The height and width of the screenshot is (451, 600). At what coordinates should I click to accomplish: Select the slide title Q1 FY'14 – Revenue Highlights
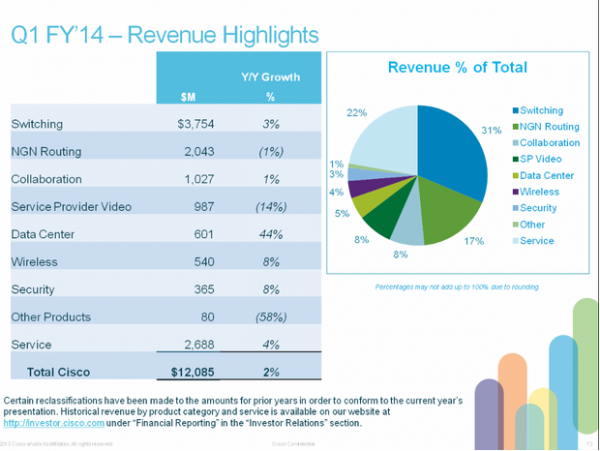point(165,35)
